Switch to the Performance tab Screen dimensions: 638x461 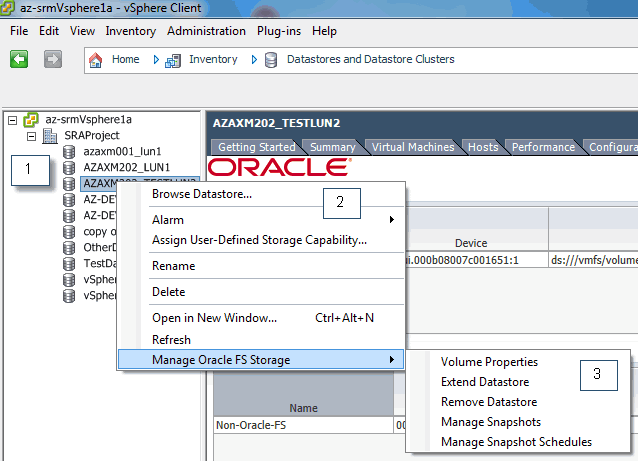coord(543,147)
